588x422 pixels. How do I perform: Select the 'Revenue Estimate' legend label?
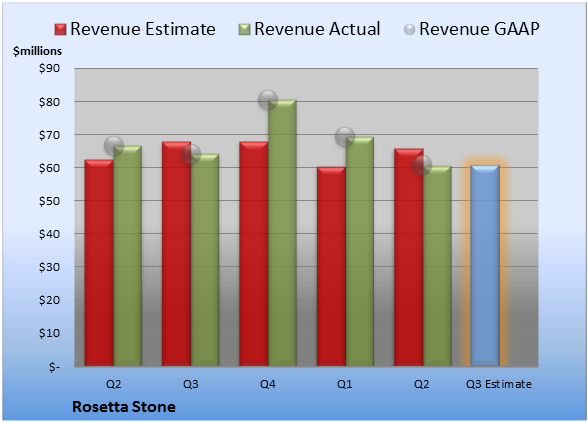[143, 29]
